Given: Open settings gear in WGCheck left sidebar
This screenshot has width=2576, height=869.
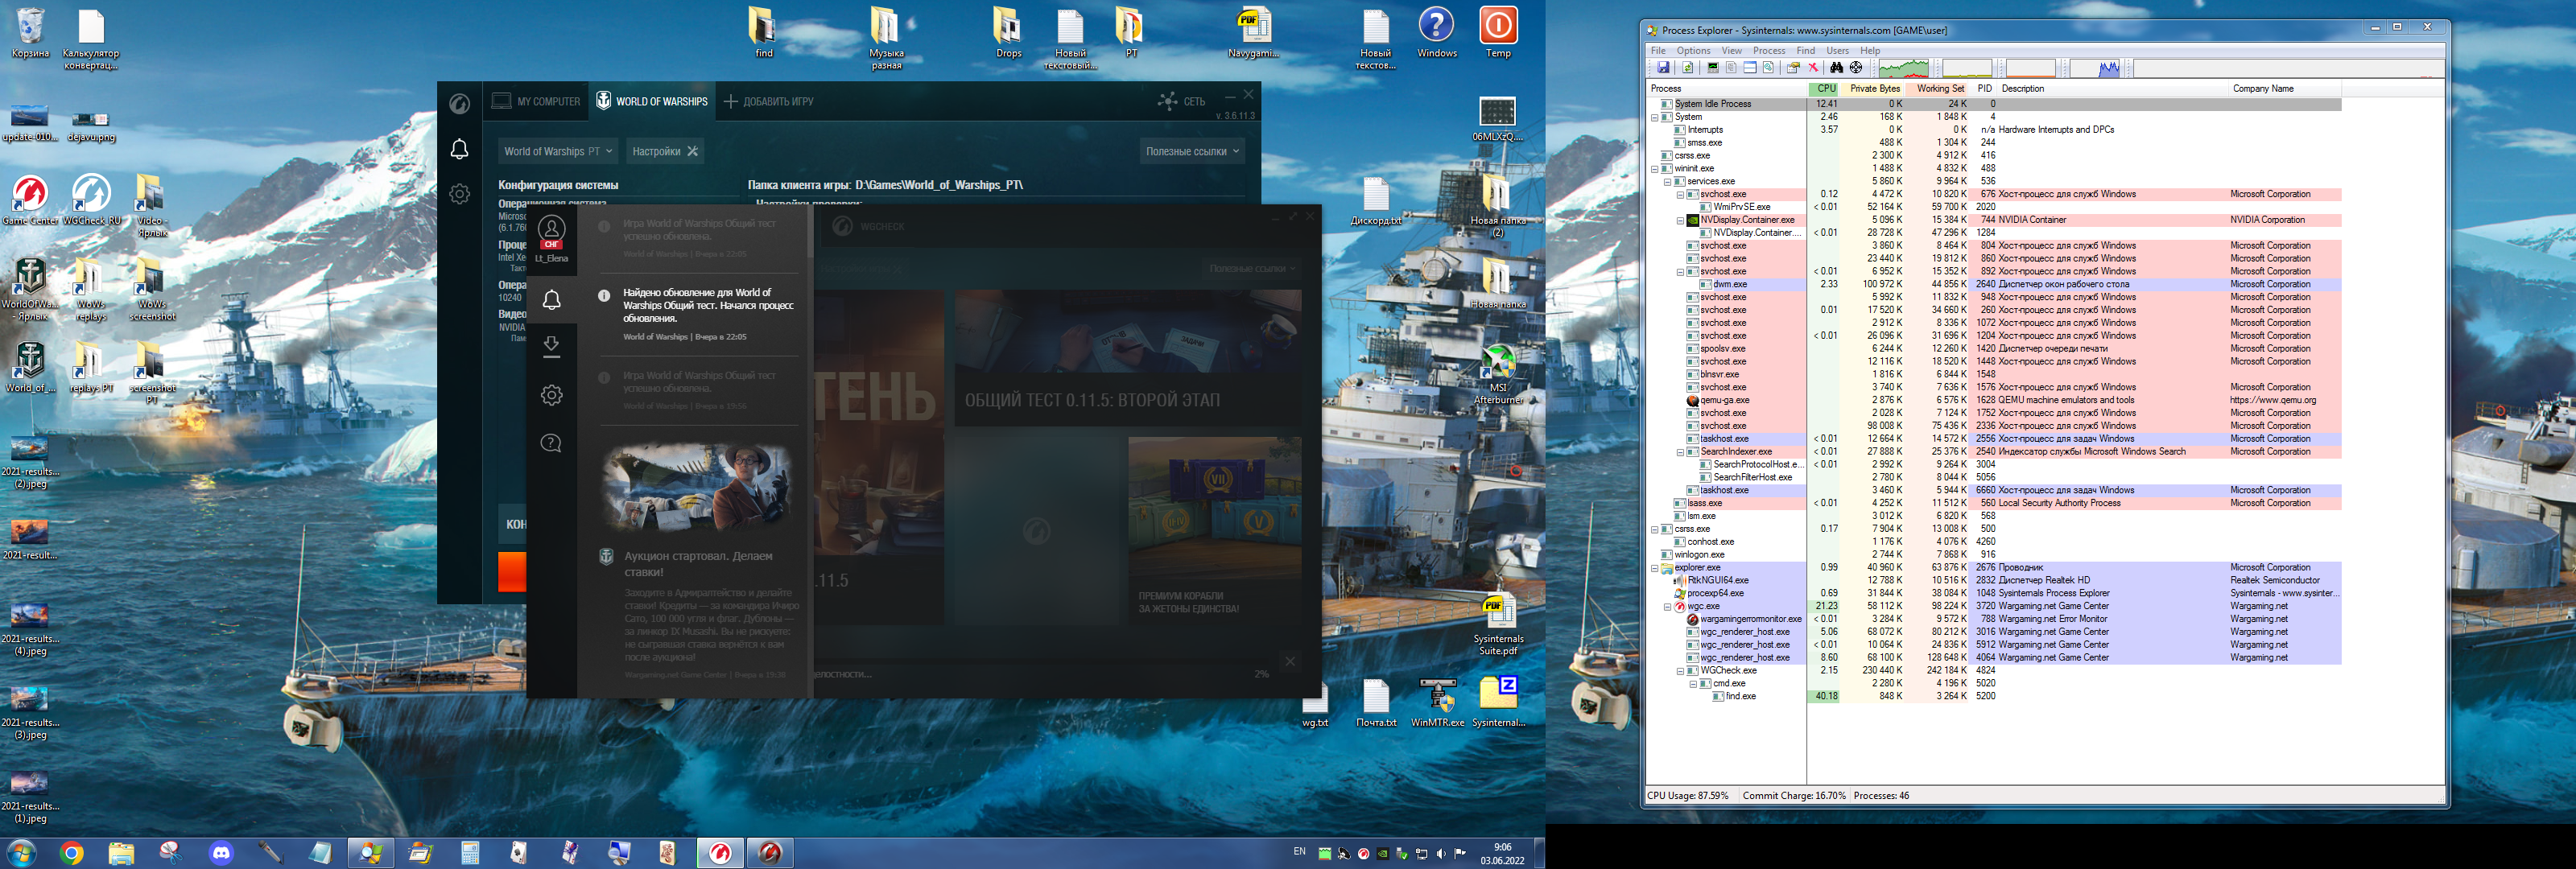Looking at the screenshot, I should pos(459,194).
